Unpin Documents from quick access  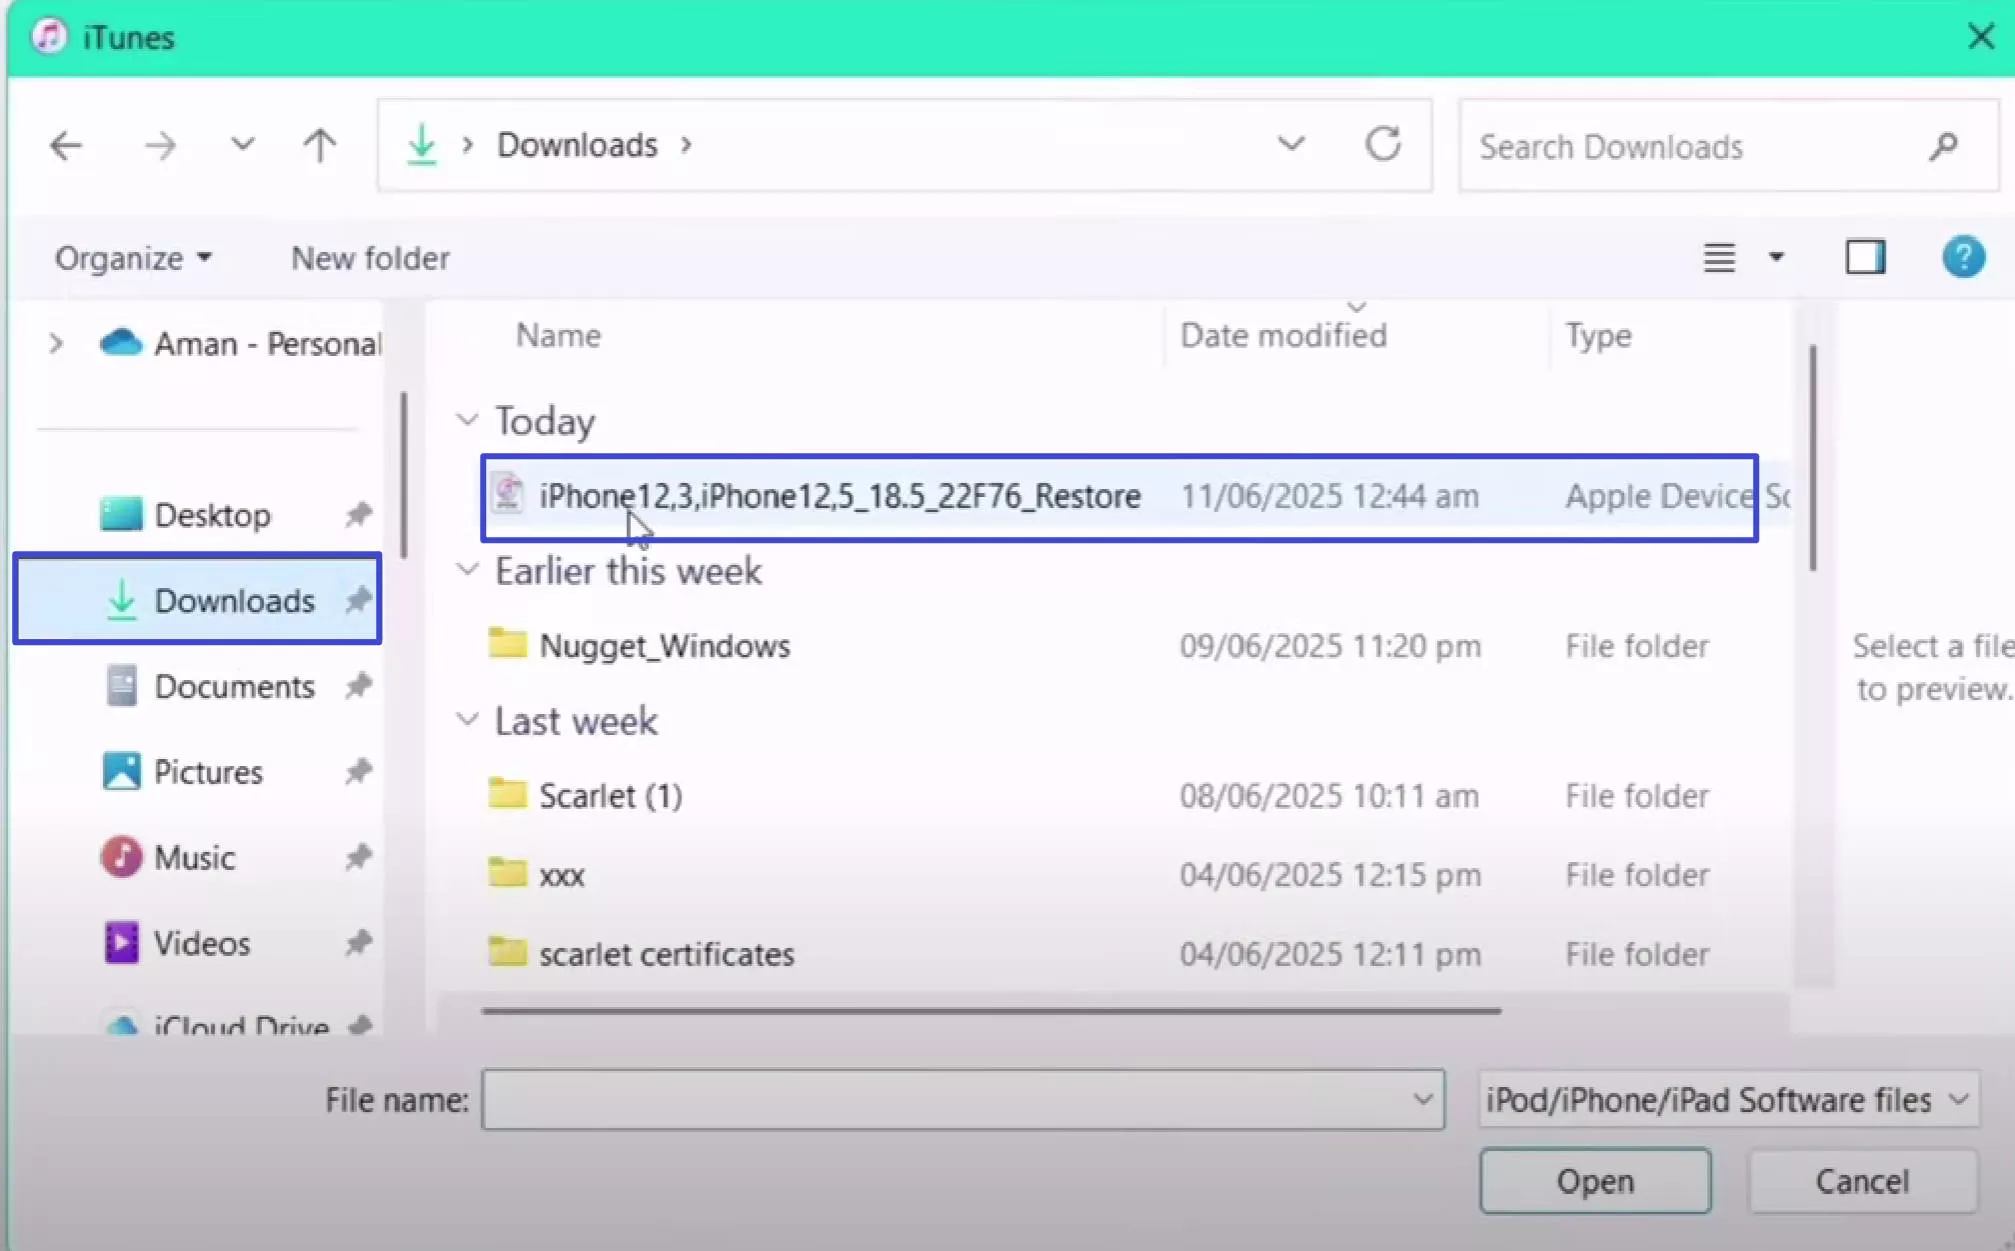358,686
